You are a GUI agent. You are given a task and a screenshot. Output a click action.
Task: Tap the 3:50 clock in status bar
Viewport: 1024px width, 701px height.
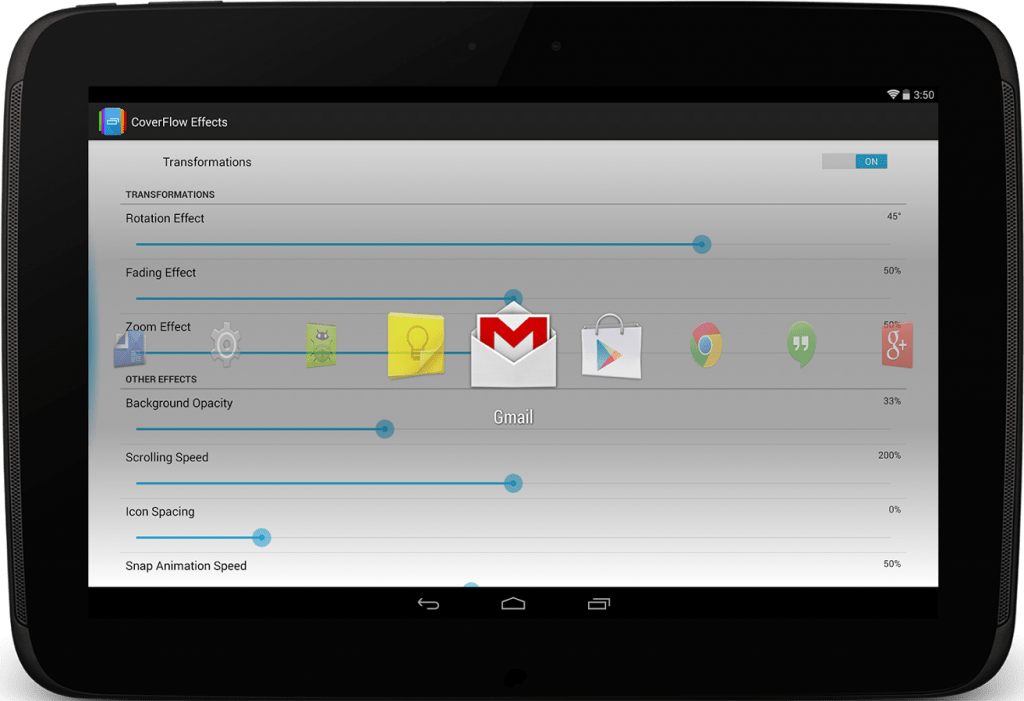coord(923,95)
